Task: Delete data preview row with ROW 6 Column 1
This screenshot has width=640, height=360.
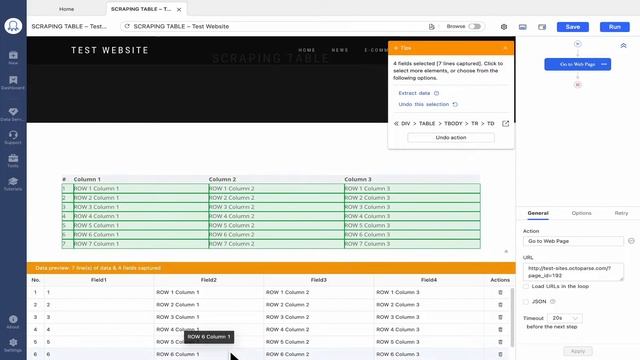Action: coord(500,354)
